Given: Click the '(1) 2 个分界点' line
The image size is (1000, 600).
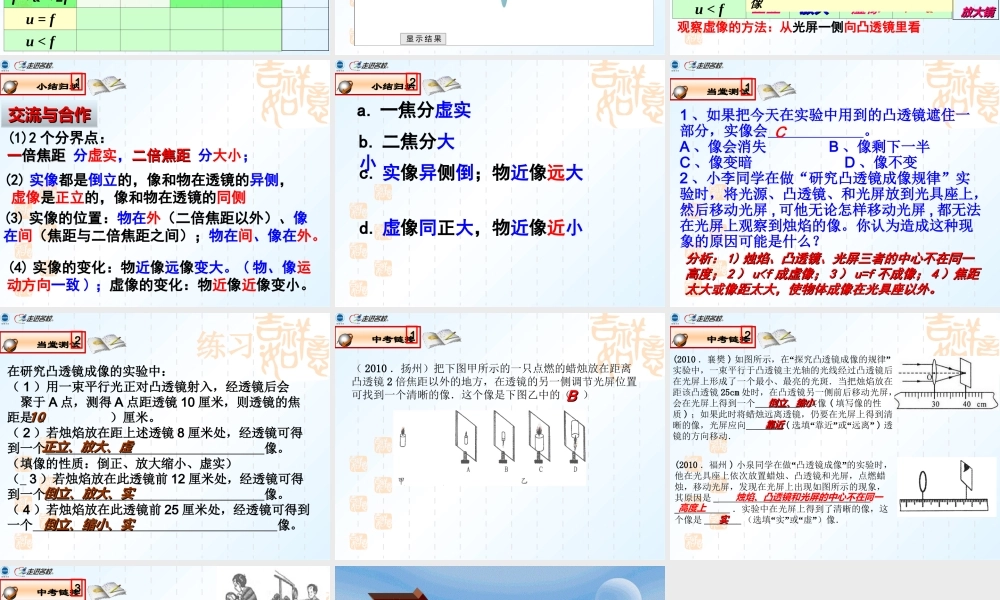Looking at the screenshot, I should click(57, 138).
